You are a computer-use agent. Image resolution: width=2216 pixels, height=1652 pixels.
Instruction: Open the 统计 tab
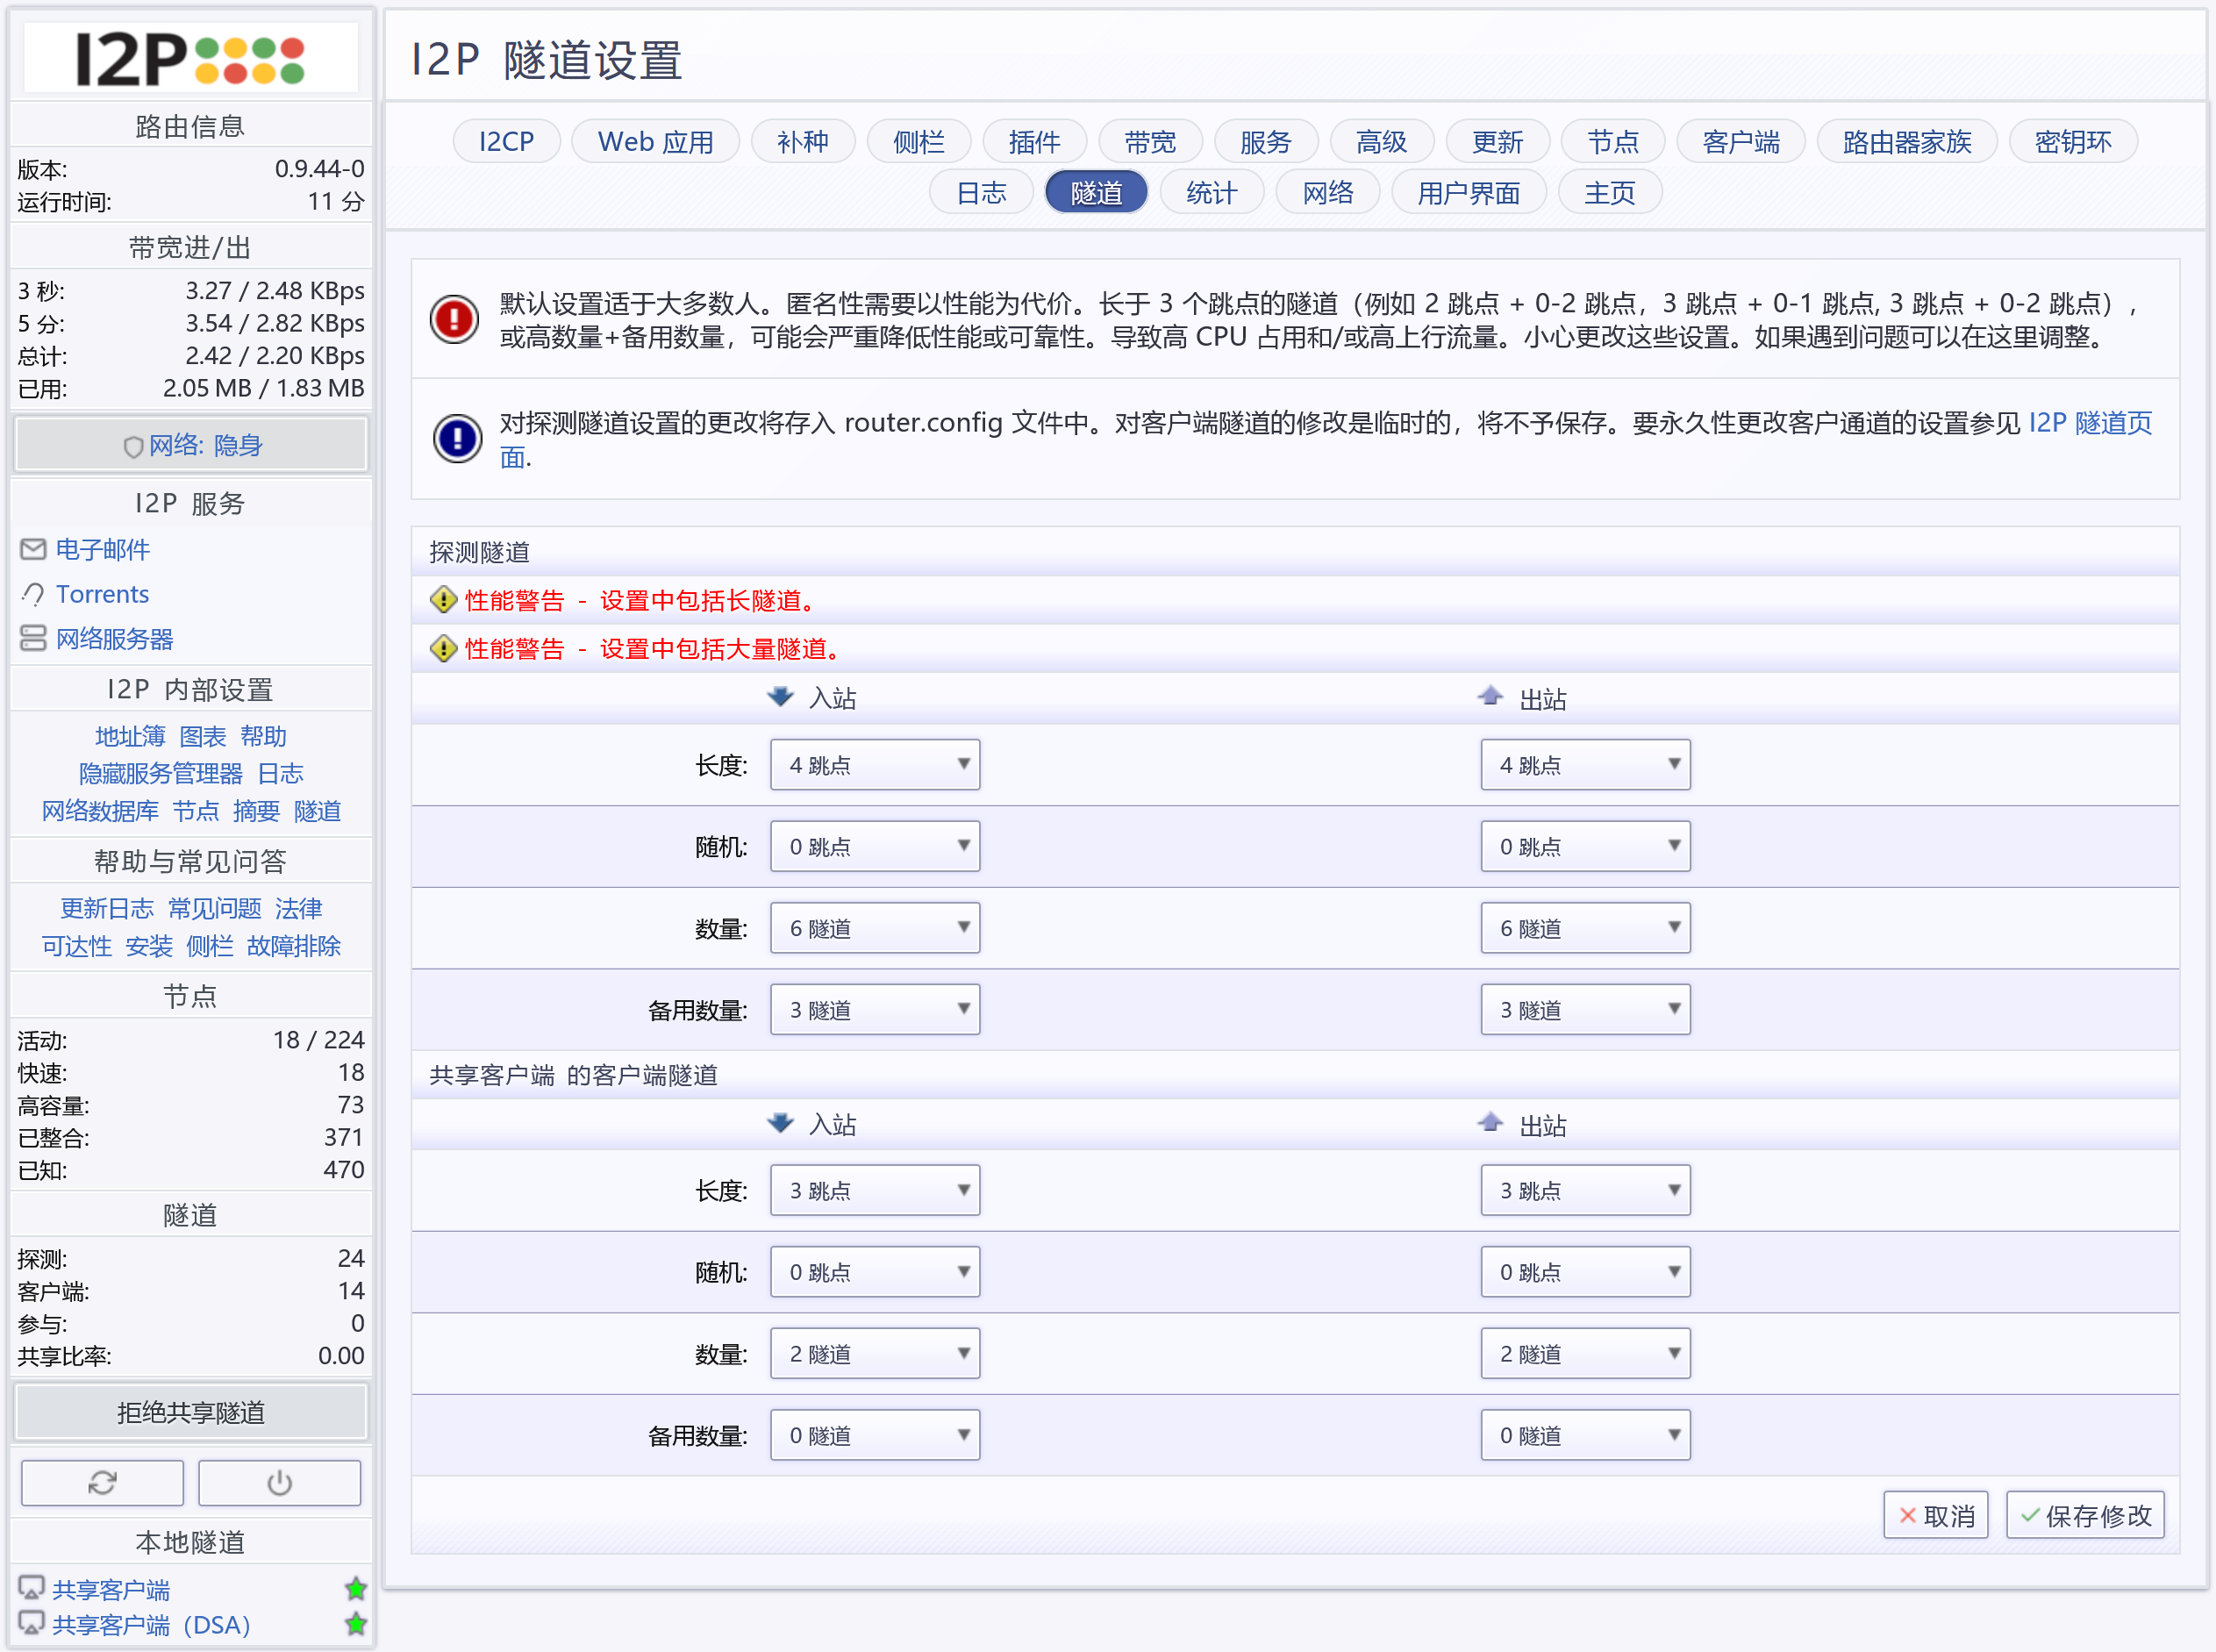click(x=1211, y=193)
